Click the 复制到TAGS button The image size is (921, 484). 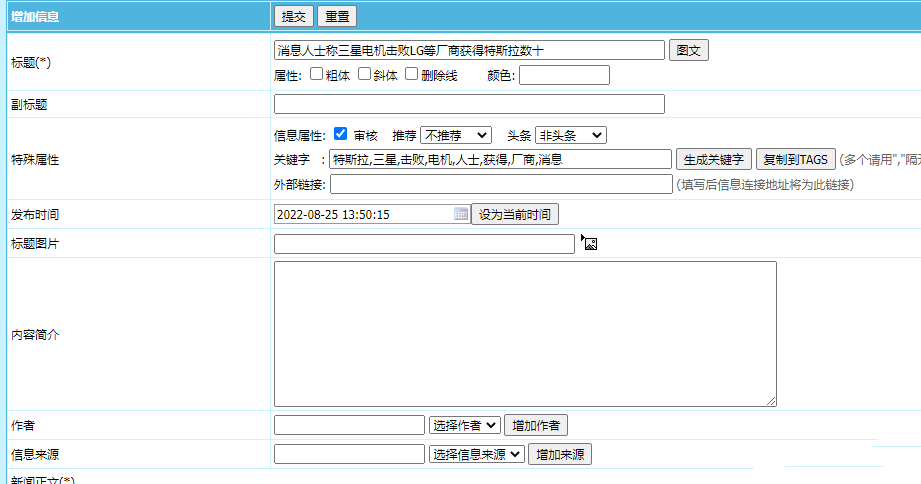[x=795, y=159]
